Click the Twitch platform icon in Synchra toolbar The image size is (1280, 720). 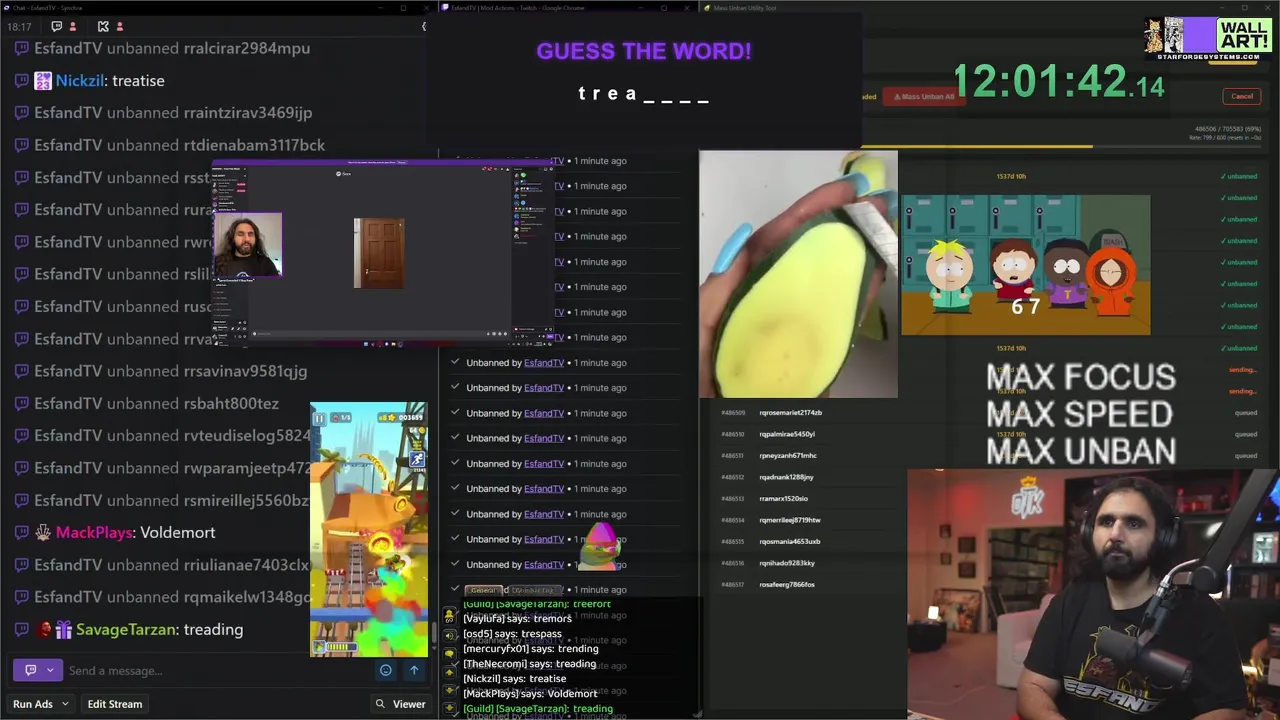(x=56, y=26)
